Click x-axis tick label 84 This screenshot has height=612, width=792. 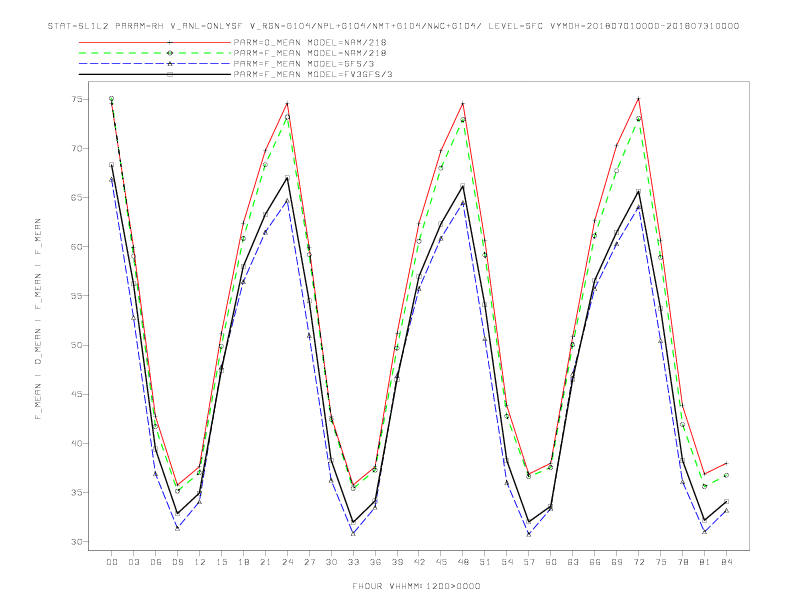[726, 562]
